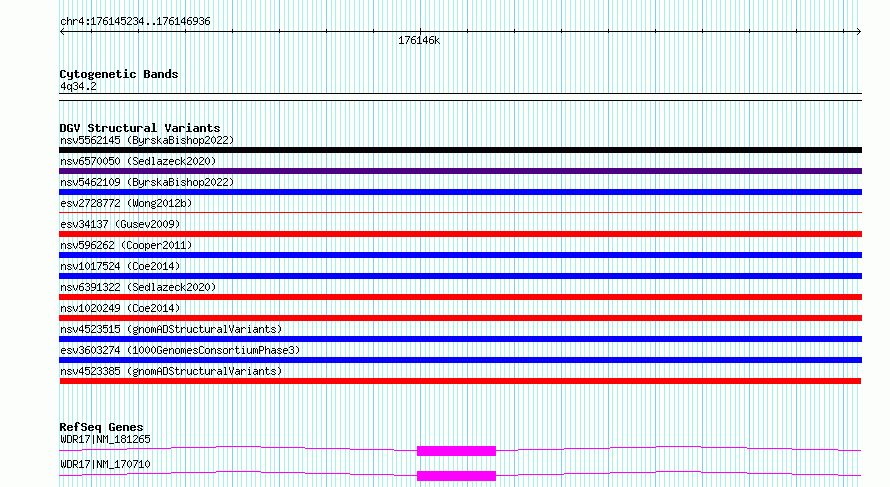
Task: Open the nsv6391322 (Sedlazeck2020) label
Action: pos(138,287)
